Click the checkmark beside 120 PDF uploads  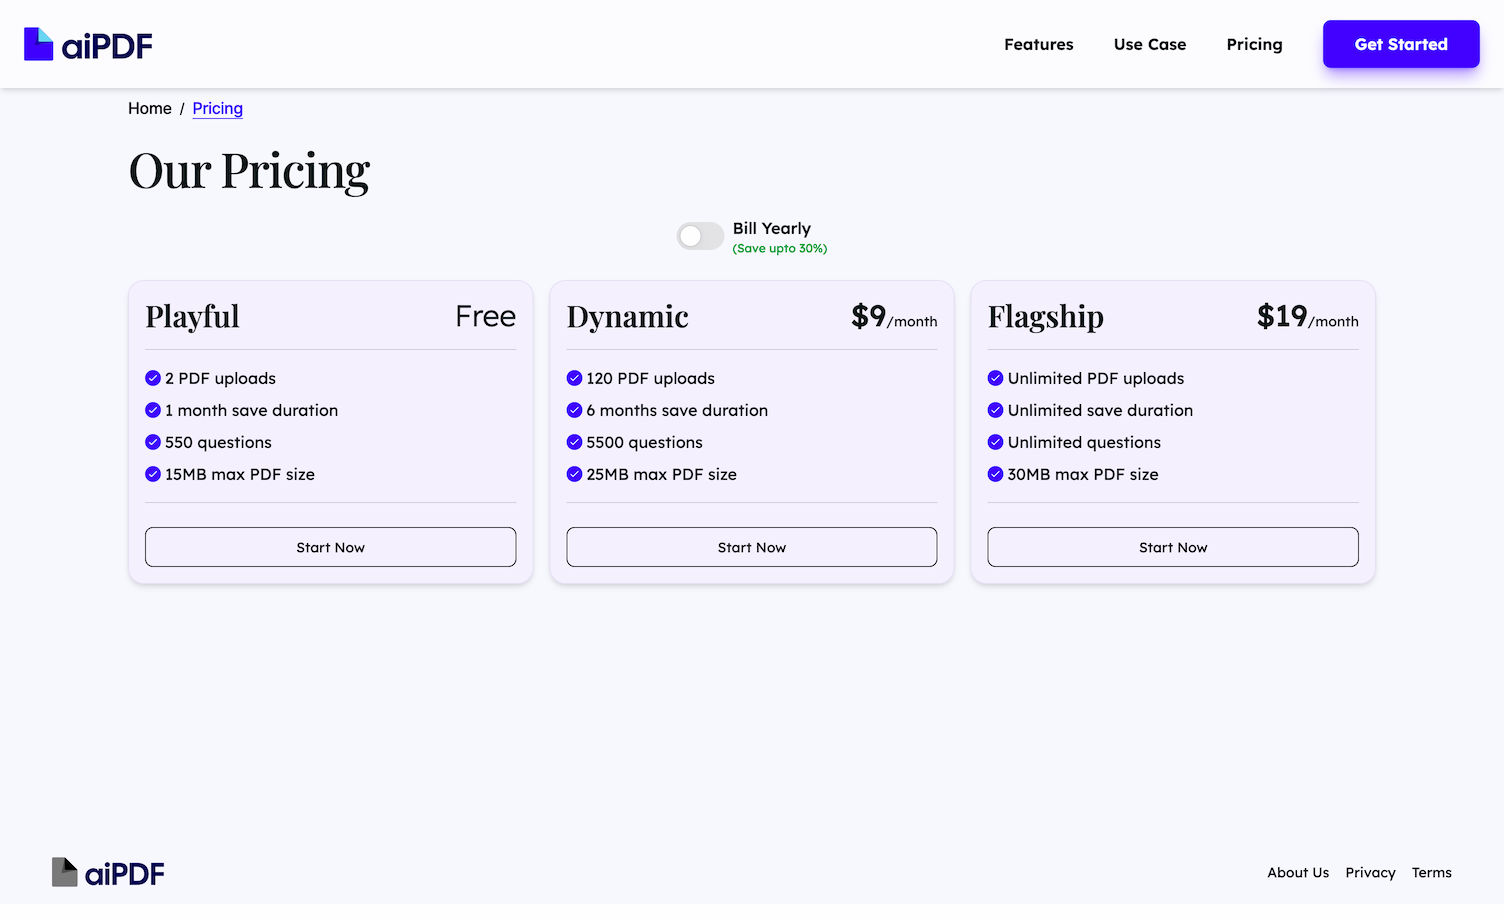(574, 378)
